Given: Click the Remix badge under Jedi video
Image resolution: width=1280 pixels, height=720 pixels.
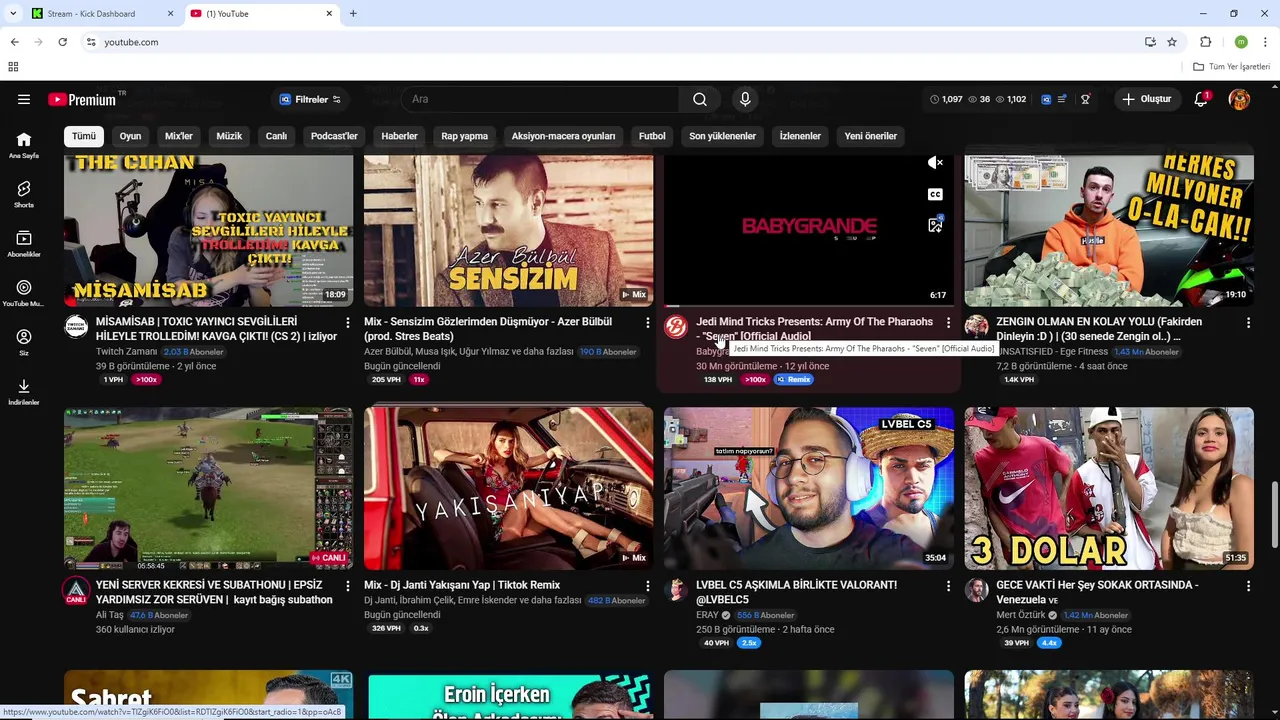Looking at the screenshot, I should pos(794,380).
